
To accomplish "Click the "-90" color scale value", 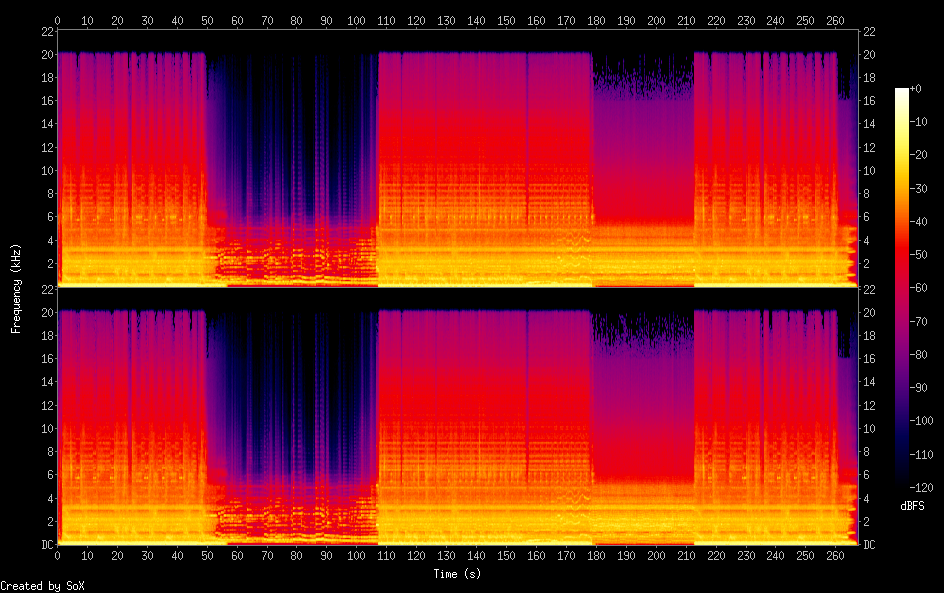I will pyautogui.click(x=919, y=388).
